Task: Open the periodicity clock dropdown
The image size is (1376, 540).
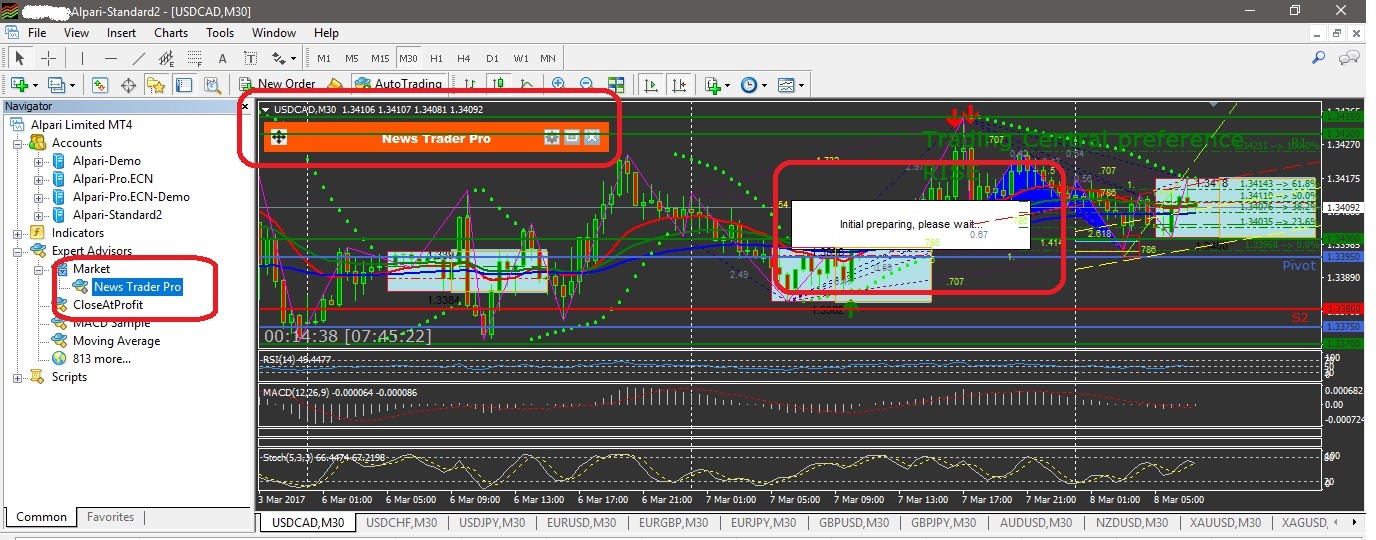Action: pos(752,85)
